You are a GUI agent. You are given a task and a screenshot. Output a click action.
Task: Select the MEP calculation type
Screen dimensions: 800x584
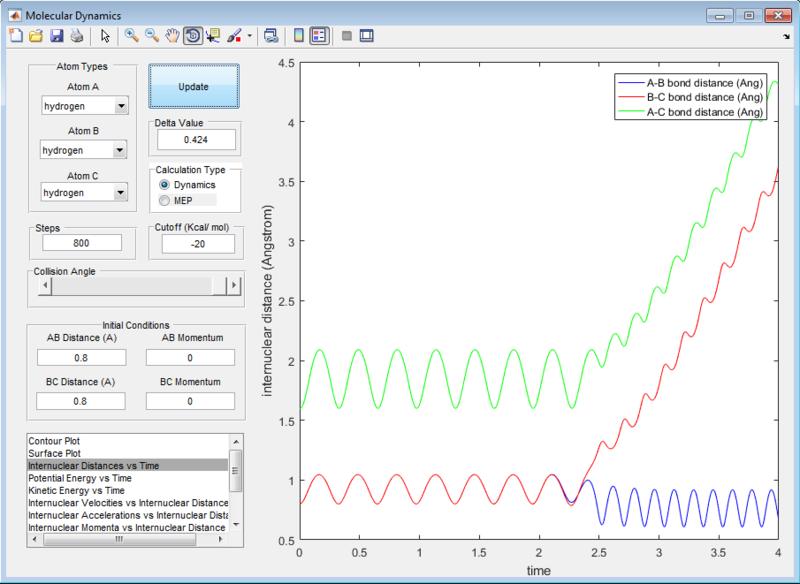(165, 201)
